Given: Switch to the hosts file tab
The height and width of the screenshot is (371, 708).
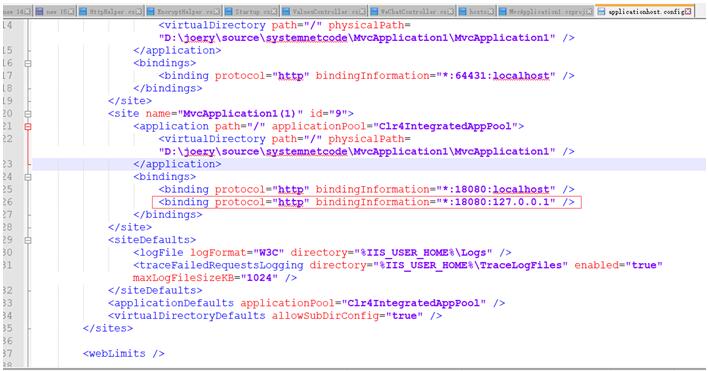Looking at the screenshot, I should tap(477, 11).
